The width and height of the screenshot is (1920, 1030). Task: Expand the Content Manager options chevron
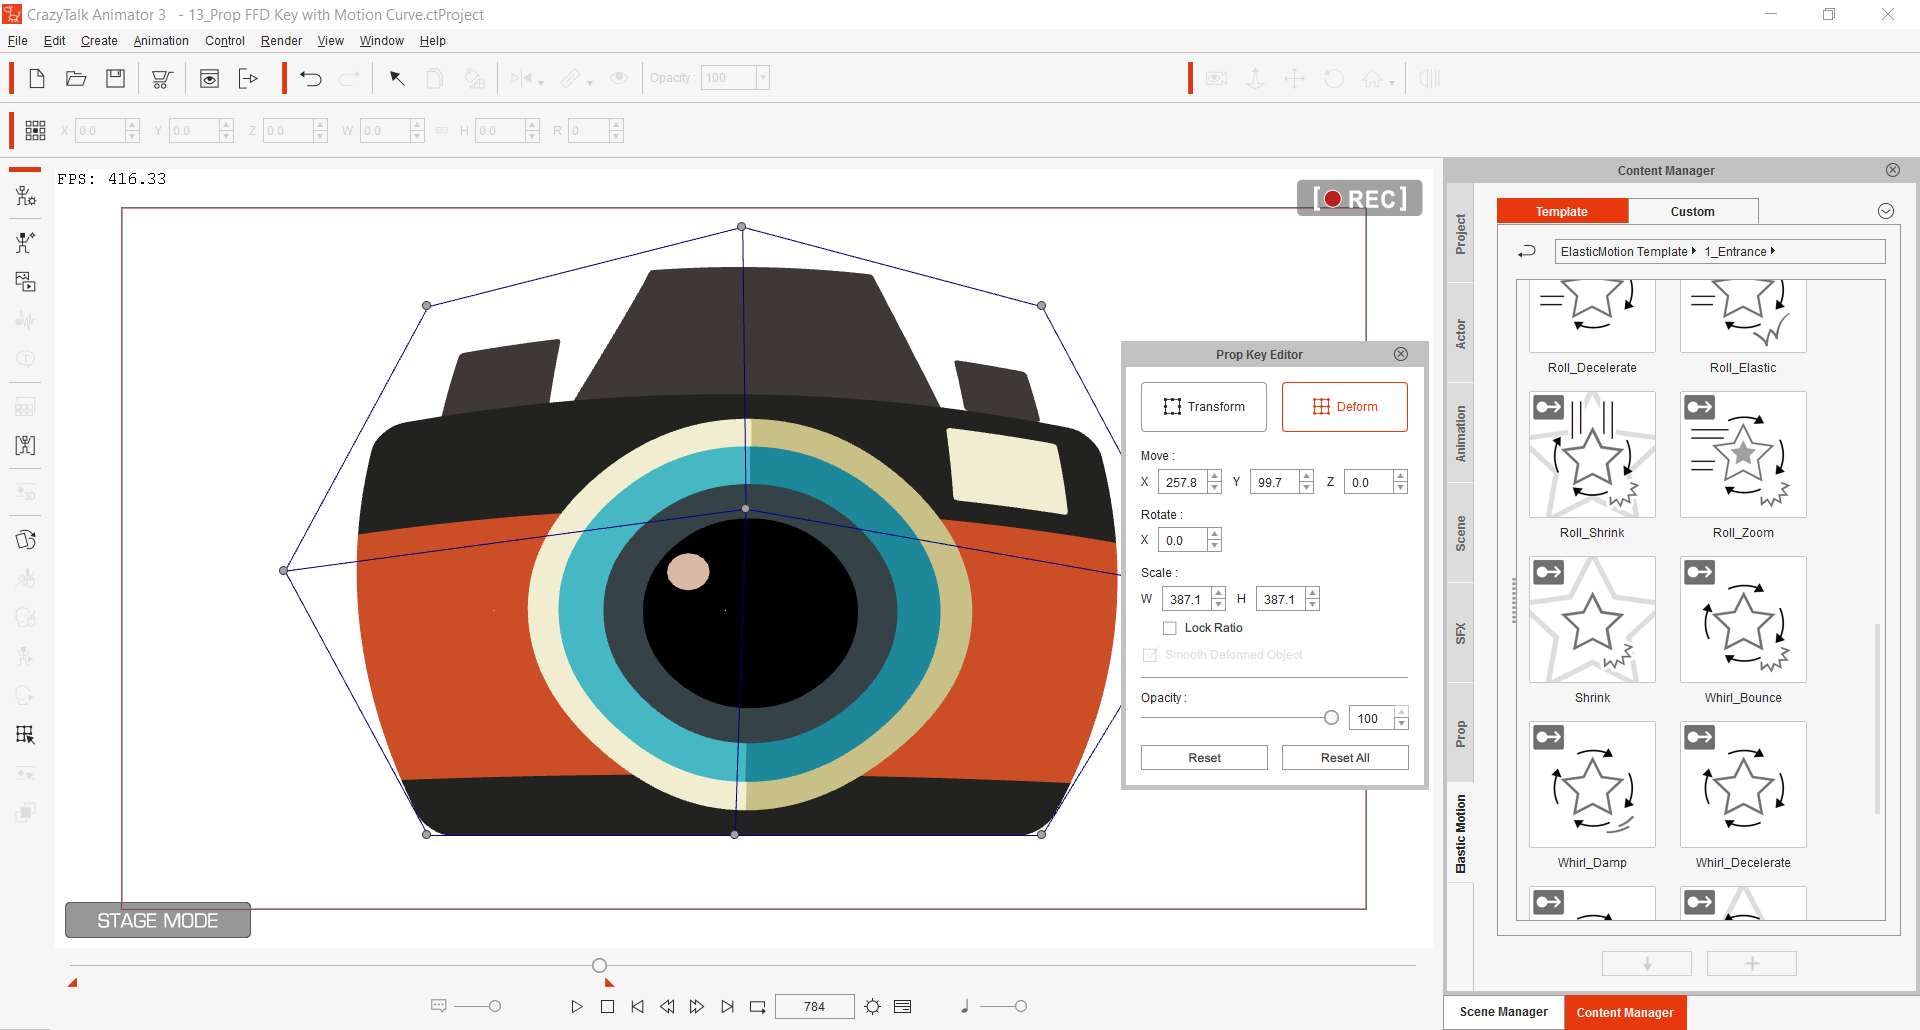[1885, 211]
